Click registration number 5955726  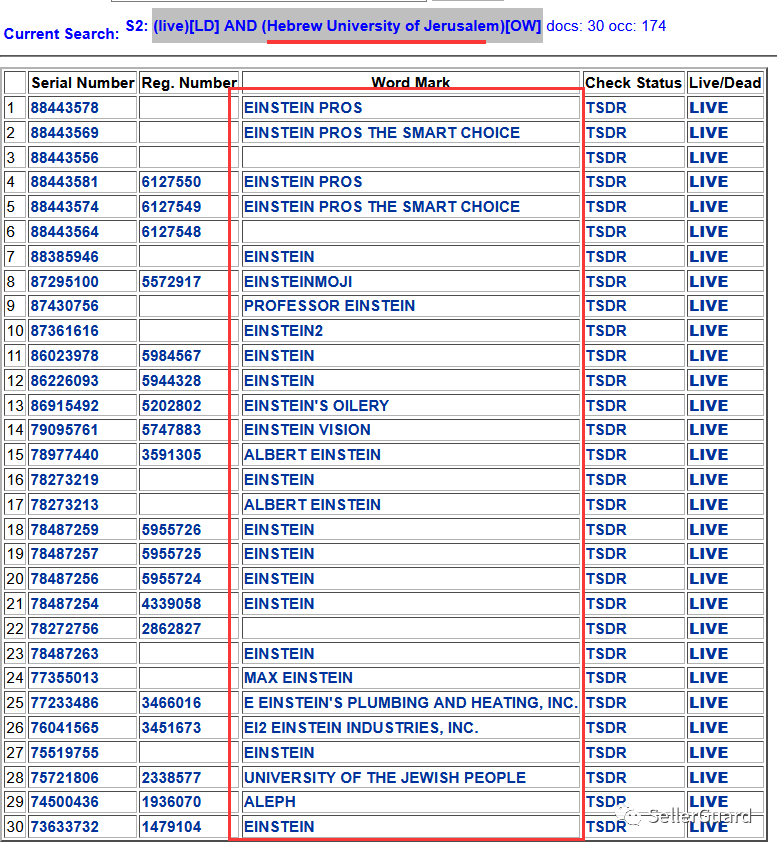[x=171, y=529]
